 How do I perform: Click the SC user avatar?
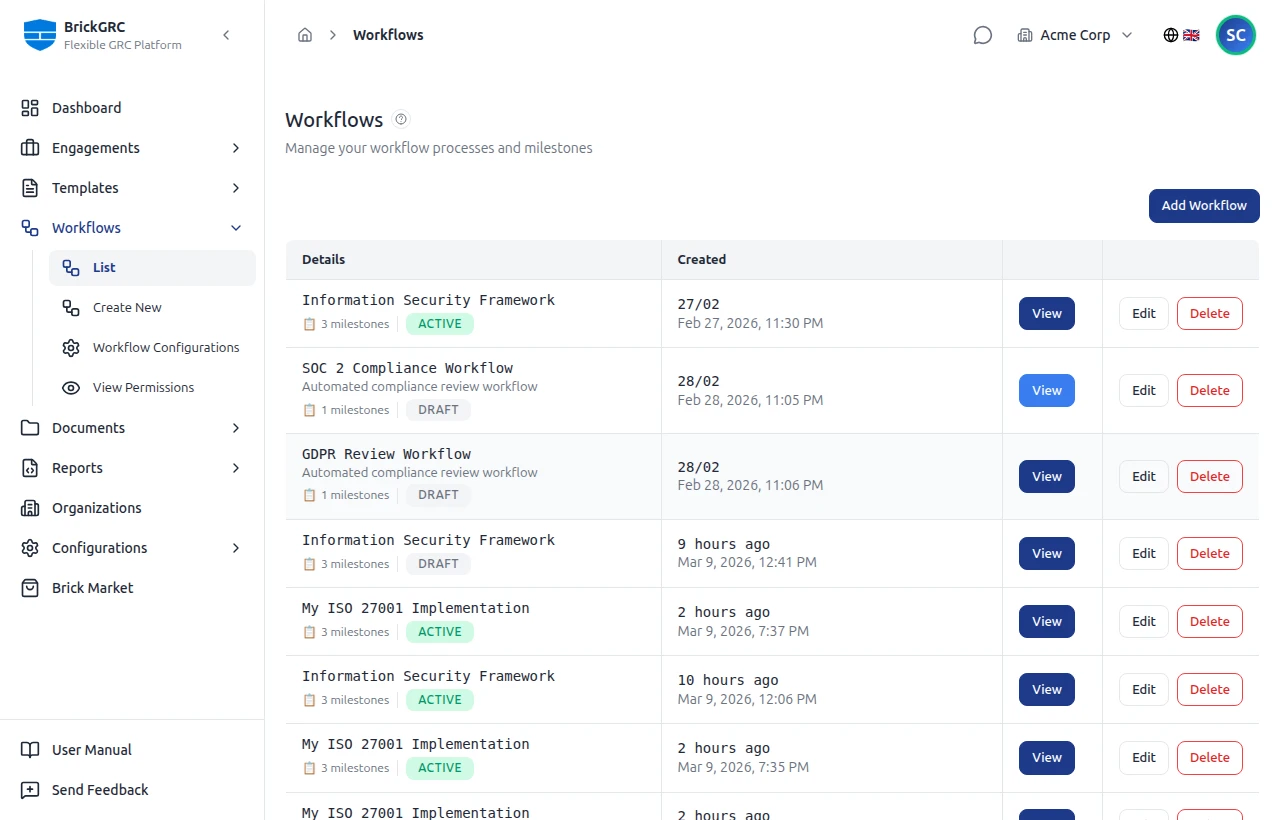pos(1235,34)
